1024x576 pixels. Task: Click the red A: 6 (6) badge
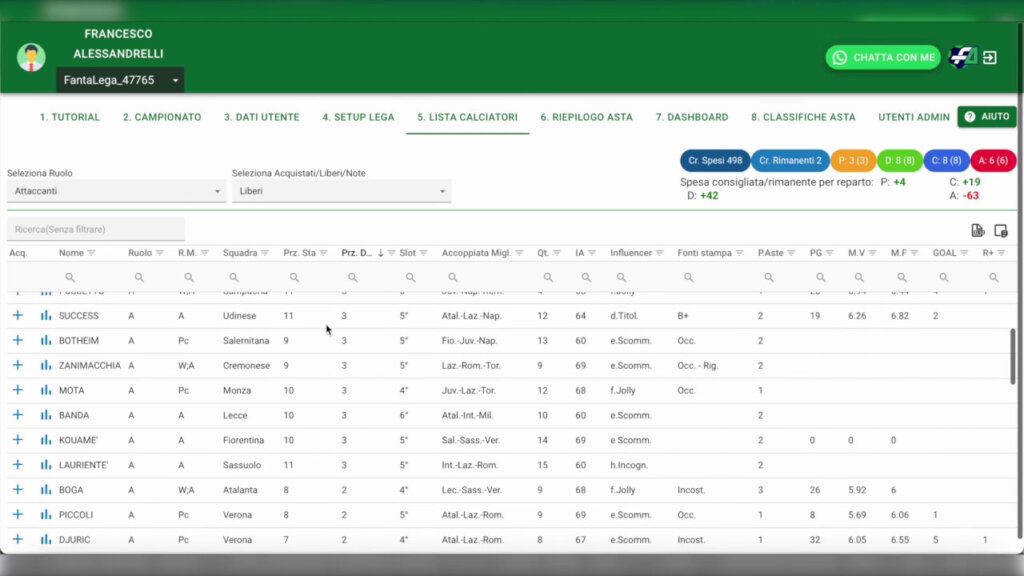click(x=993, y=160)
